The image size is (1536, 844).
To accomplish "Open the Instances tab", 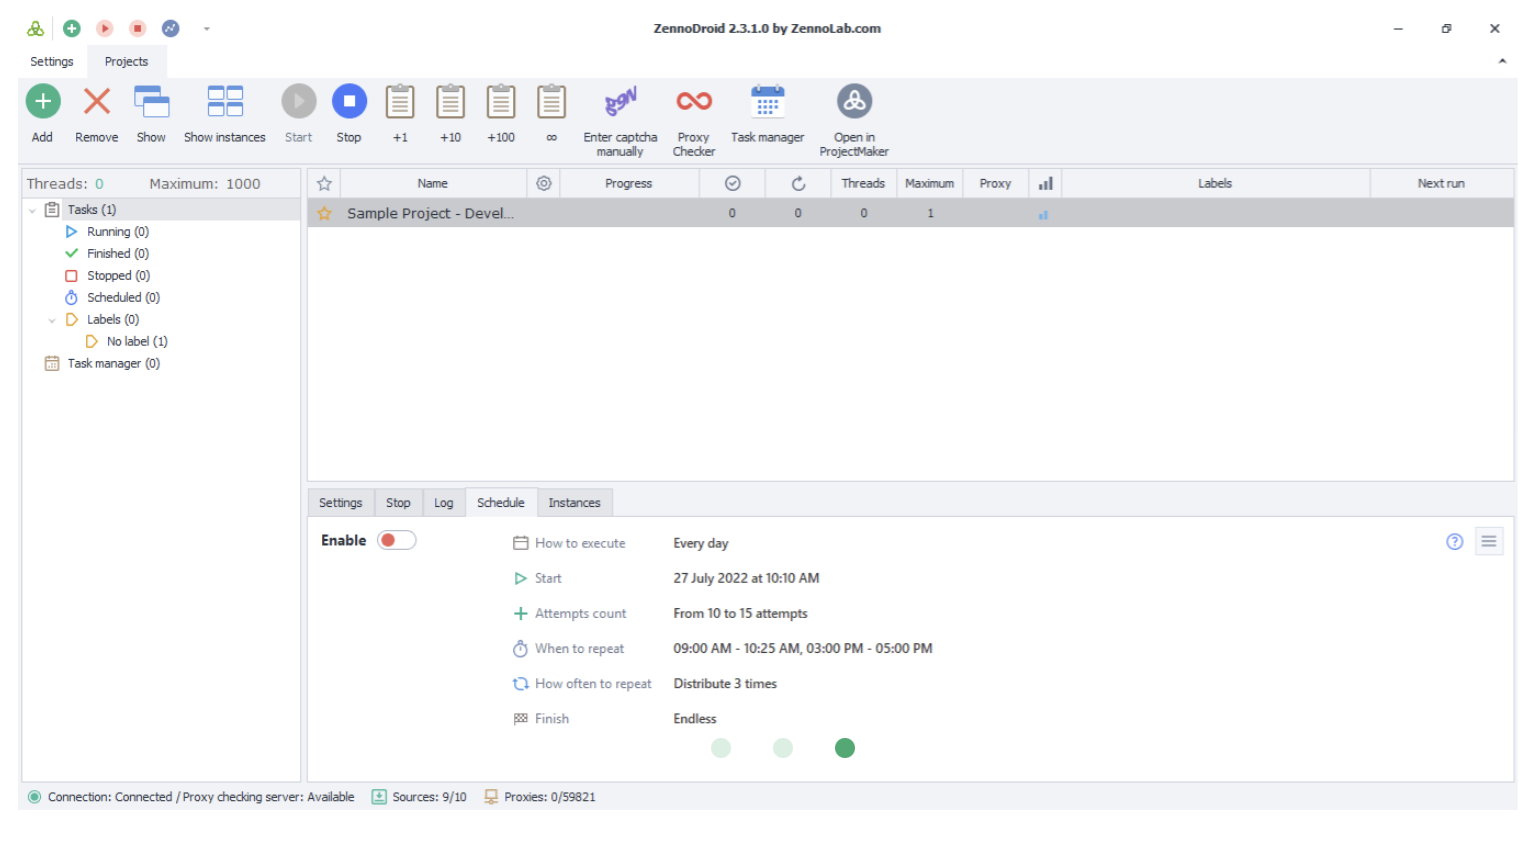I will coord(574,503).
